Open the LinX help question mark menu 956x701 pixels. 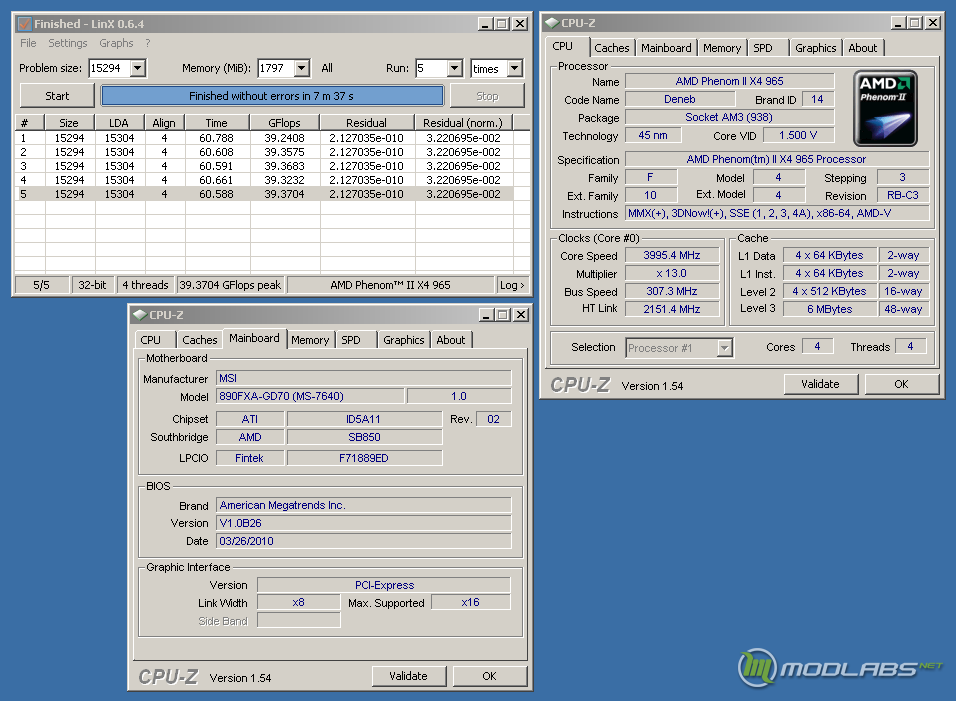tap(148, 43)
